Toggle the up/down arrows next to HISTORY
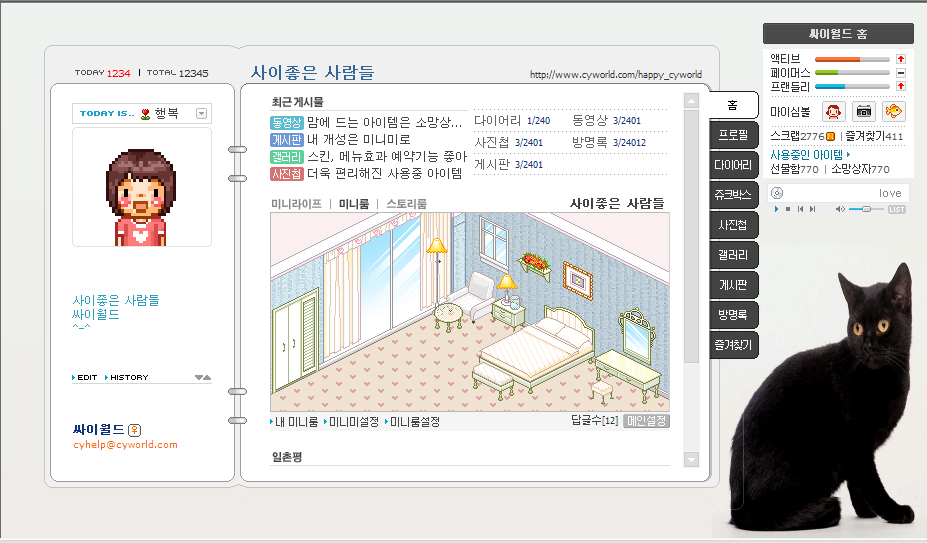Viewport: 927px width, 543px height. 203,377
